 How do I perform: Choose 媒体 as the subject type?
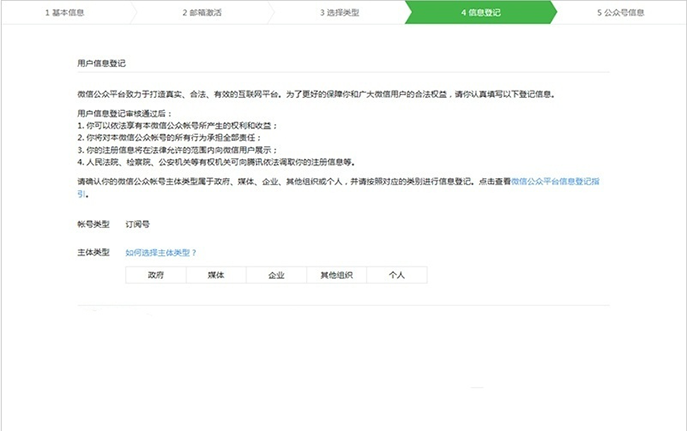[x=216, y=274]
